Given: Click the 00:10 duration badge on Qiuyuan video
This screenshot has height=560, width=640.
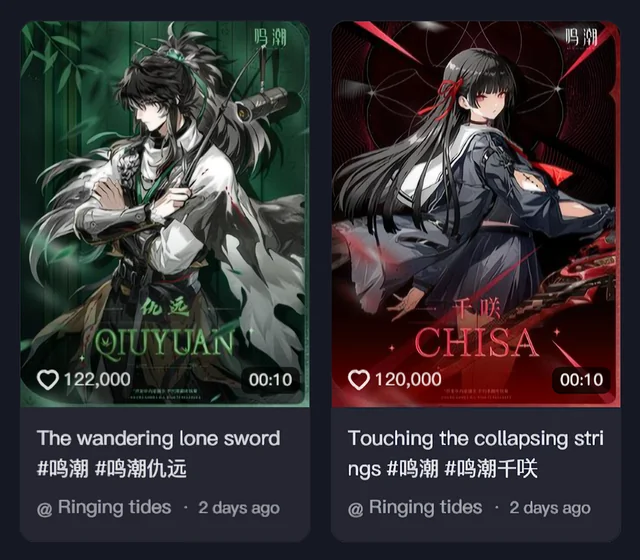Looking at the screenshot, I should (271, 380).
